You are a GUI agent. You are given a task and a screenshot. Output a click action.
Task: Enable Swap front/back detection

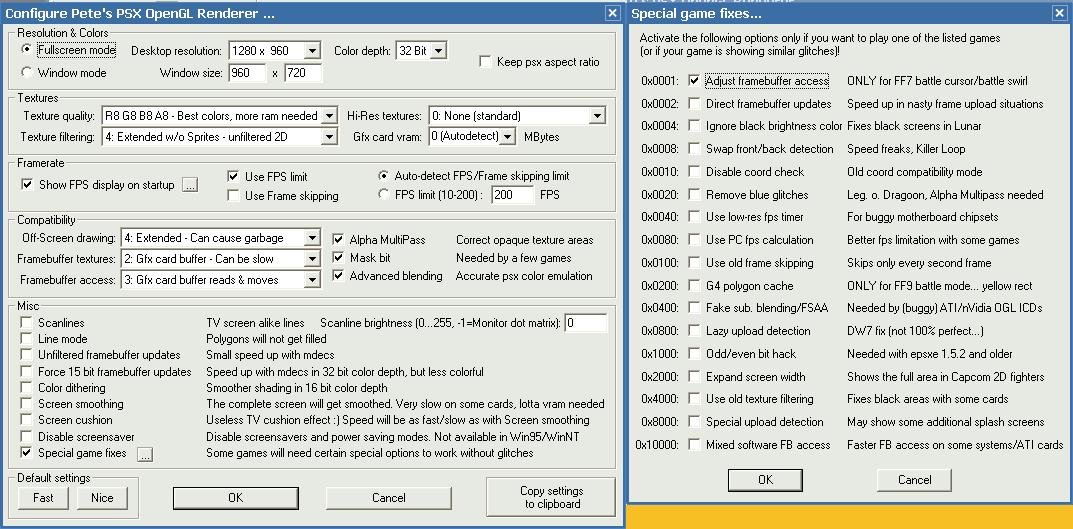pyautogui.click(x=694, y=149)
